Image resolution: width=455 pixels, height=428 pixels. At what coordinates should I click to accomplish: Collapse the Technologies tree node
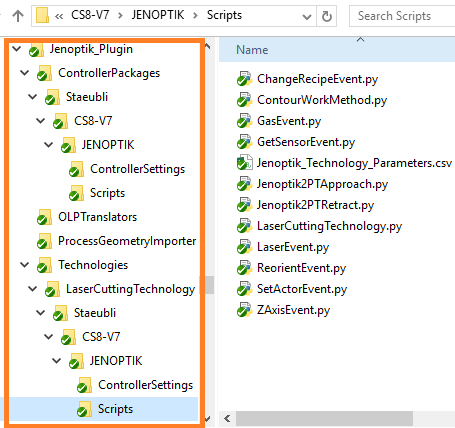(x=24, y=265)
